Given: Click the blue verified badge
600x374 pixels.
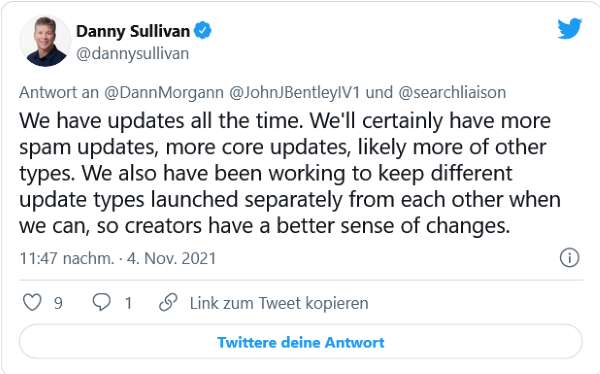Looking at the screenshot, I should click(203, 30).
